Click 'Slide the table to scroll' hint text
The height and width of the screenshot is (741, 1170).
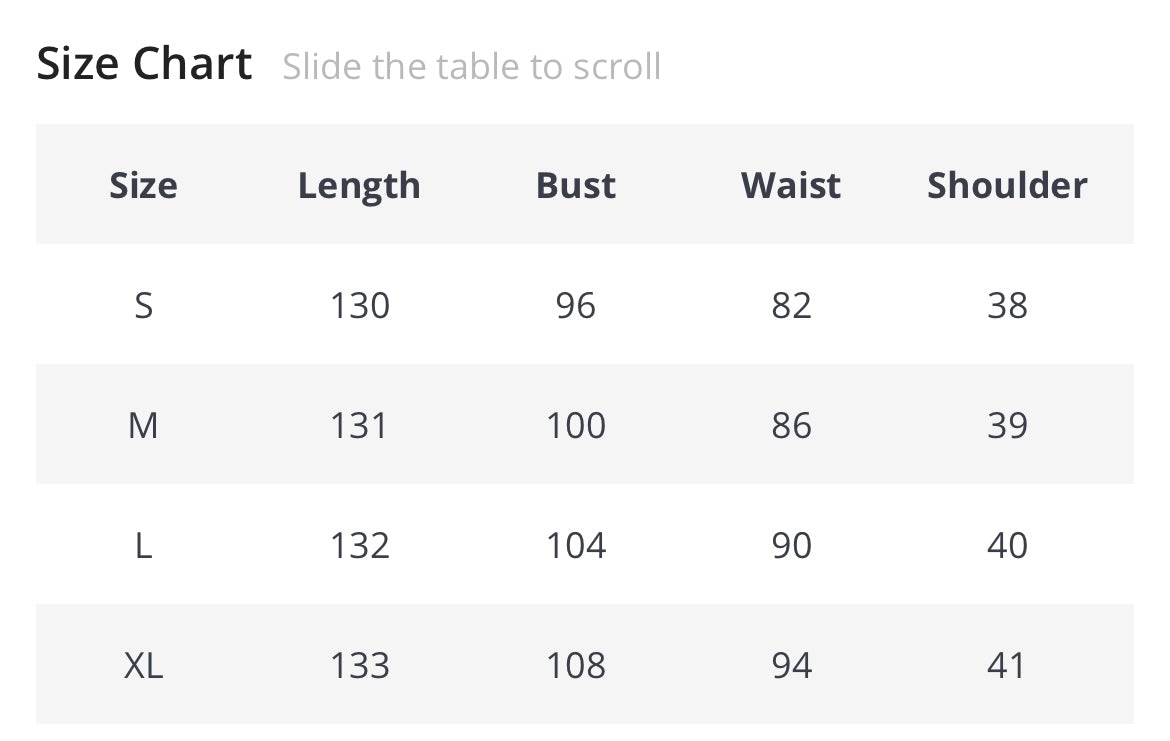(x=471, y=67)
